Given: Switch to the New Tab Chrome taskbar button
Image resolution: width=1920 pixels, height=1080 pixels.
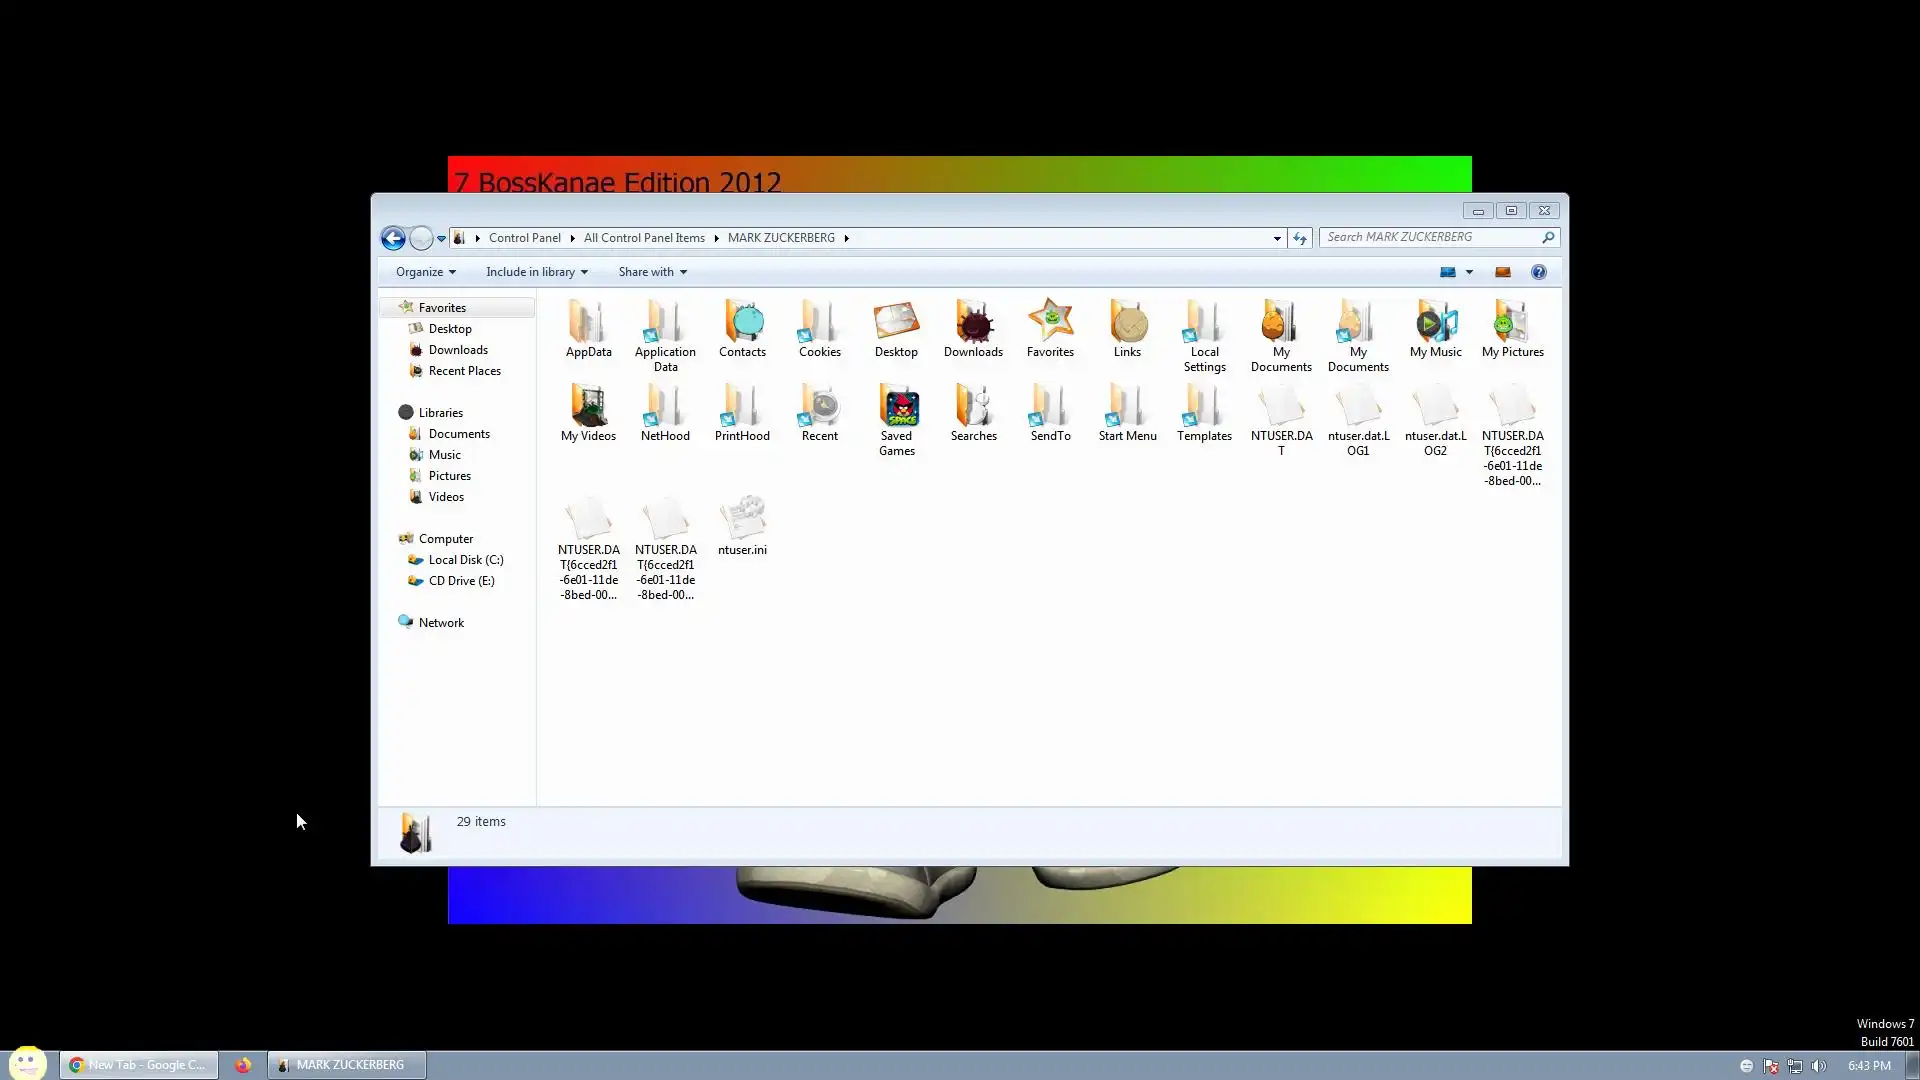Looking at the screenshot, I should [139, 1065].
